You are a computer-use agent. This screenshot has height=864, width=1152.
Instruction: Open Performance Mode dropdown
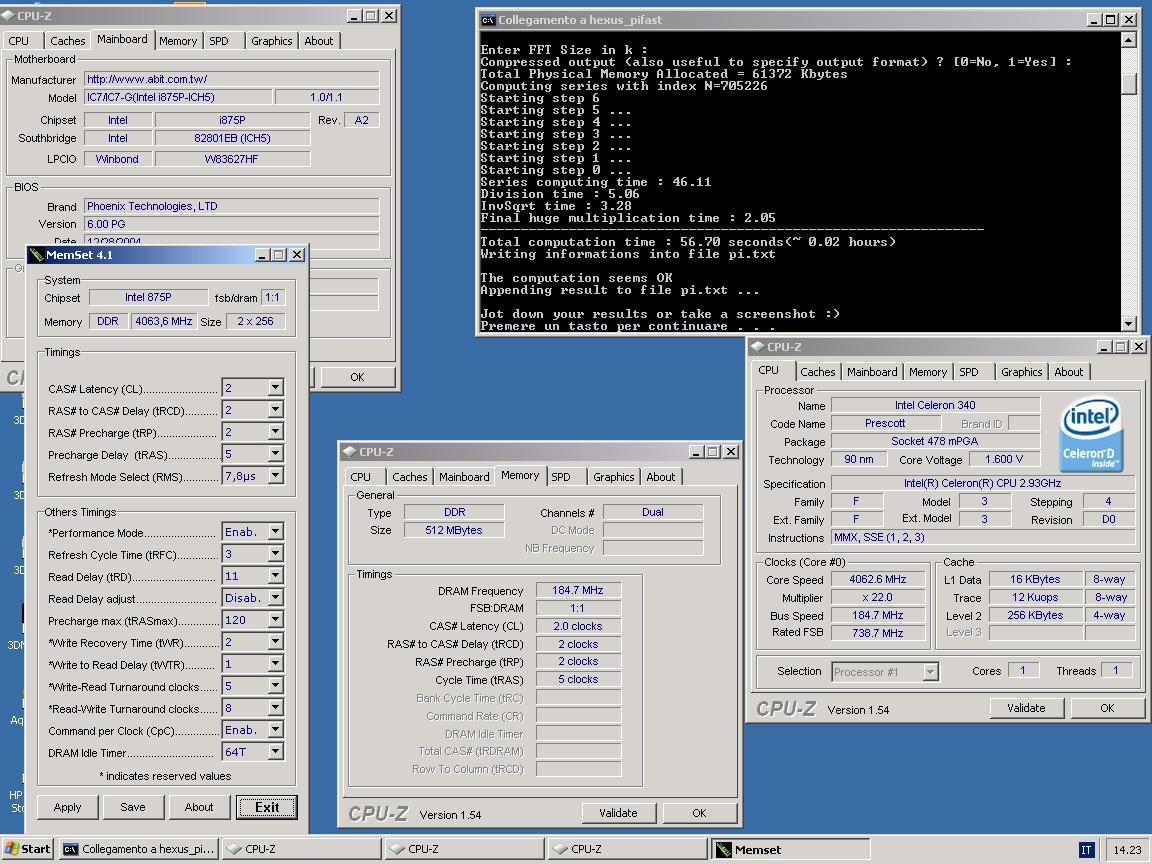pyautogui.click(x=276, y=531)
